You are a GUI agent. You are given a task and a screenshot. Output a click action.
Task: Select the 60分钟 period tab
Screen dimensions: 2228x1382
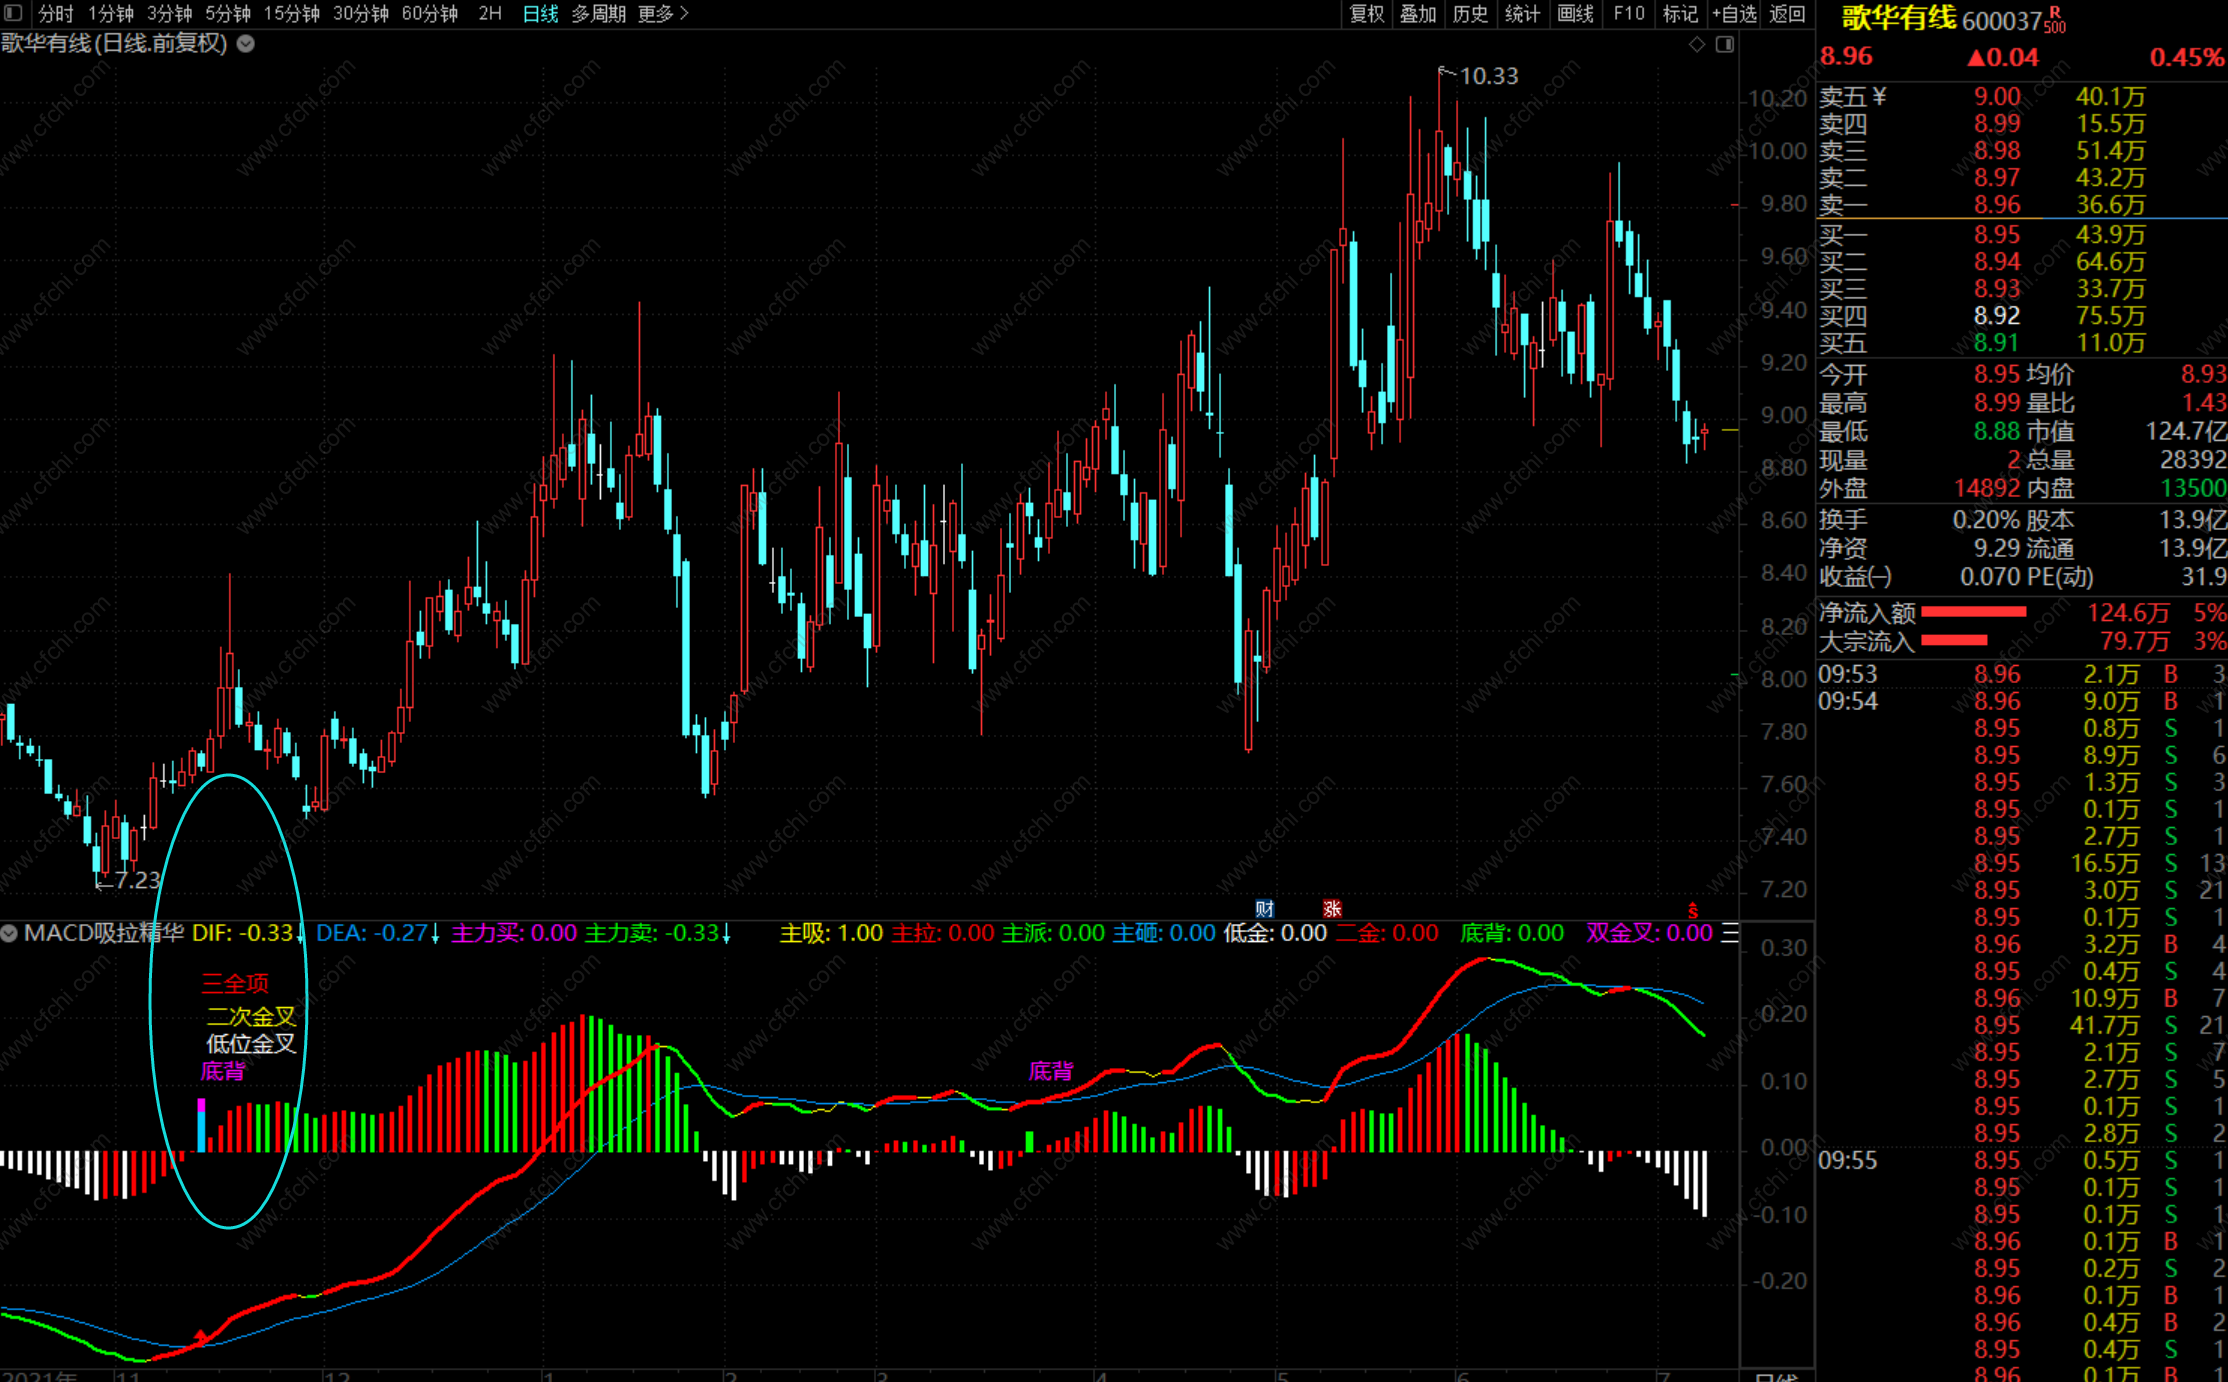point(429,13)
